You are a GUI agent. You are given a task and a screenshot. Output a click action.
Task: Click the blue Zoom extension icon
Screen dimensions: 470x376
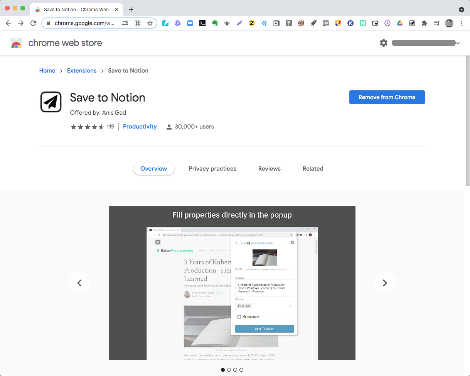coord(190,23)
